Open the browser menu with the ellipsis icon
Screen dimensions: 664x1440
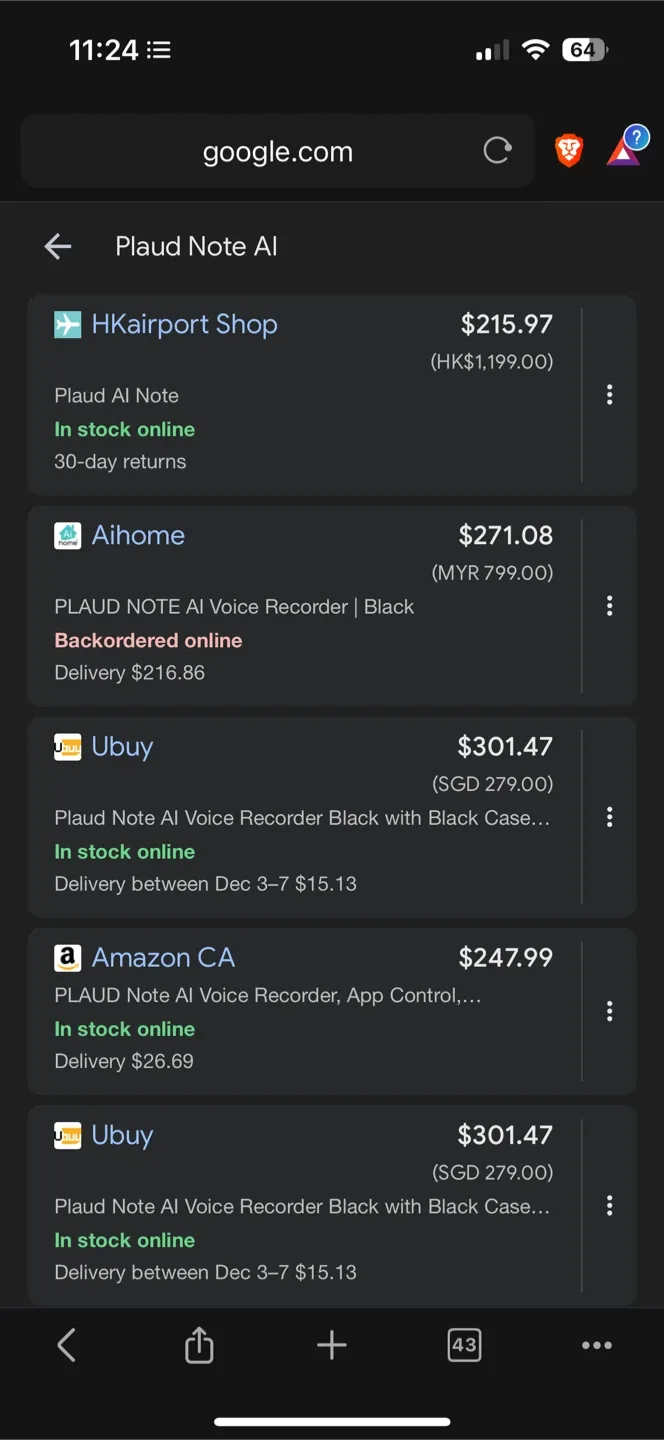pyautogui.click(x=596, y=1345)
